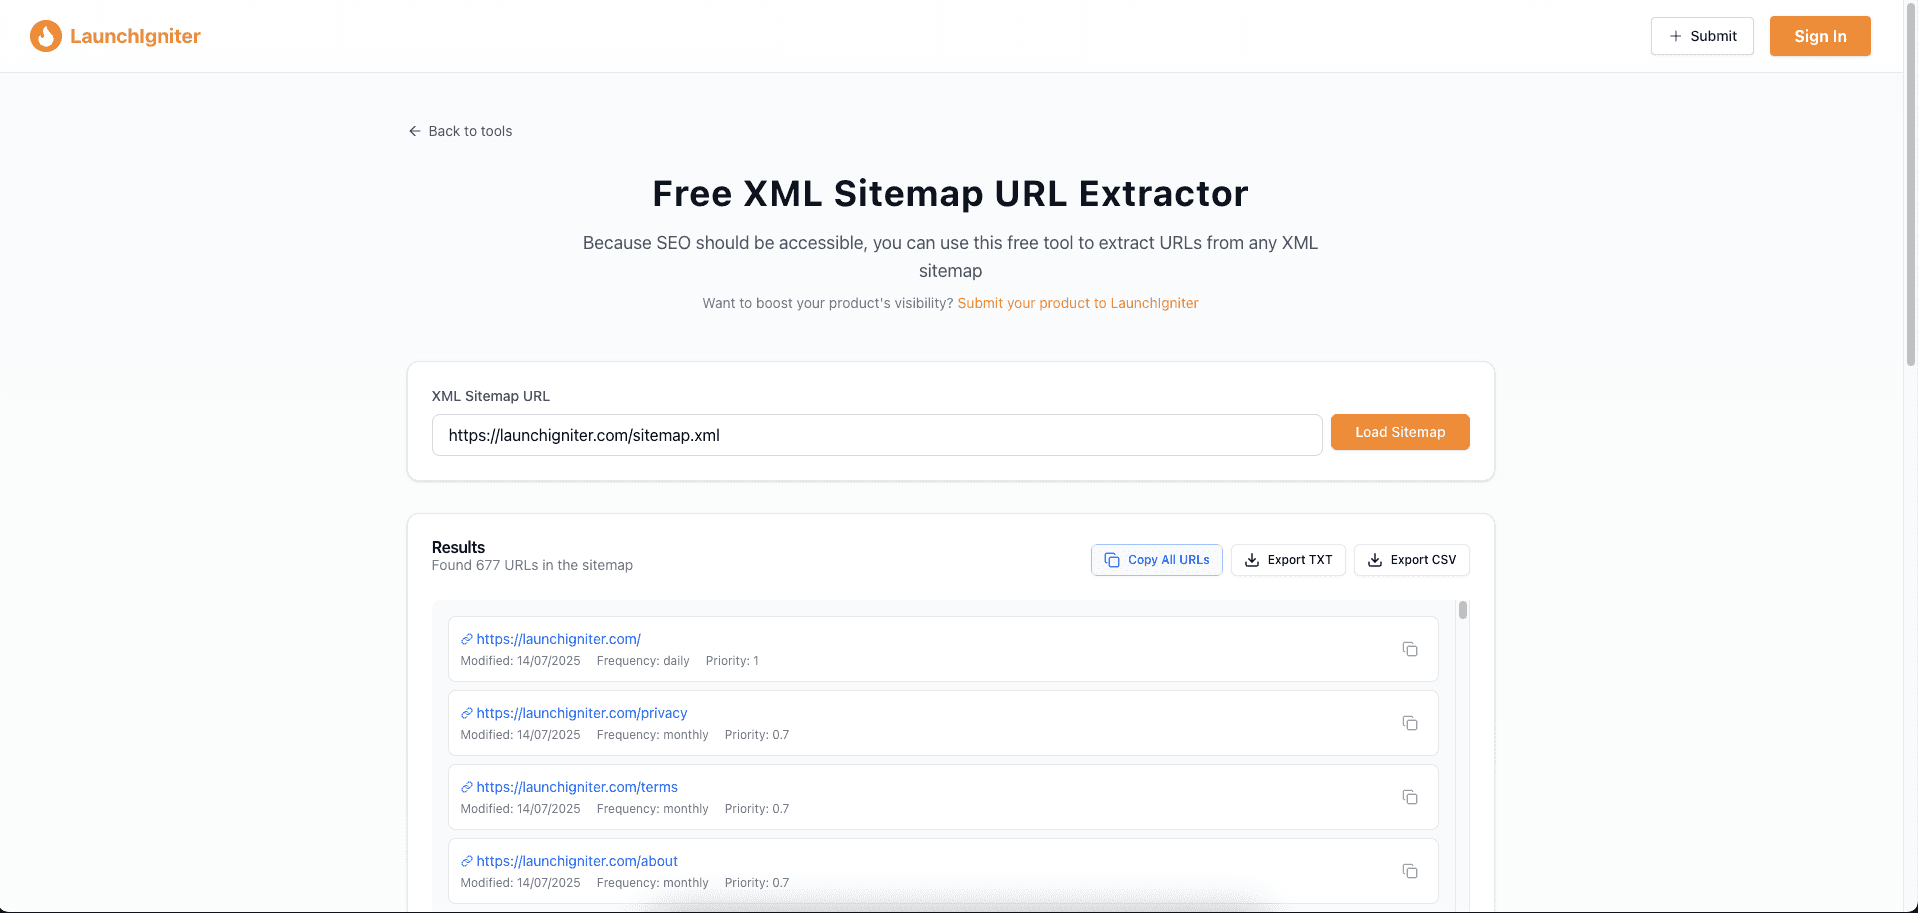The width and height of the screenshot is (1918, 913).
Task: Open the LaunchIgniter brand name link
Action: [135, 36]
